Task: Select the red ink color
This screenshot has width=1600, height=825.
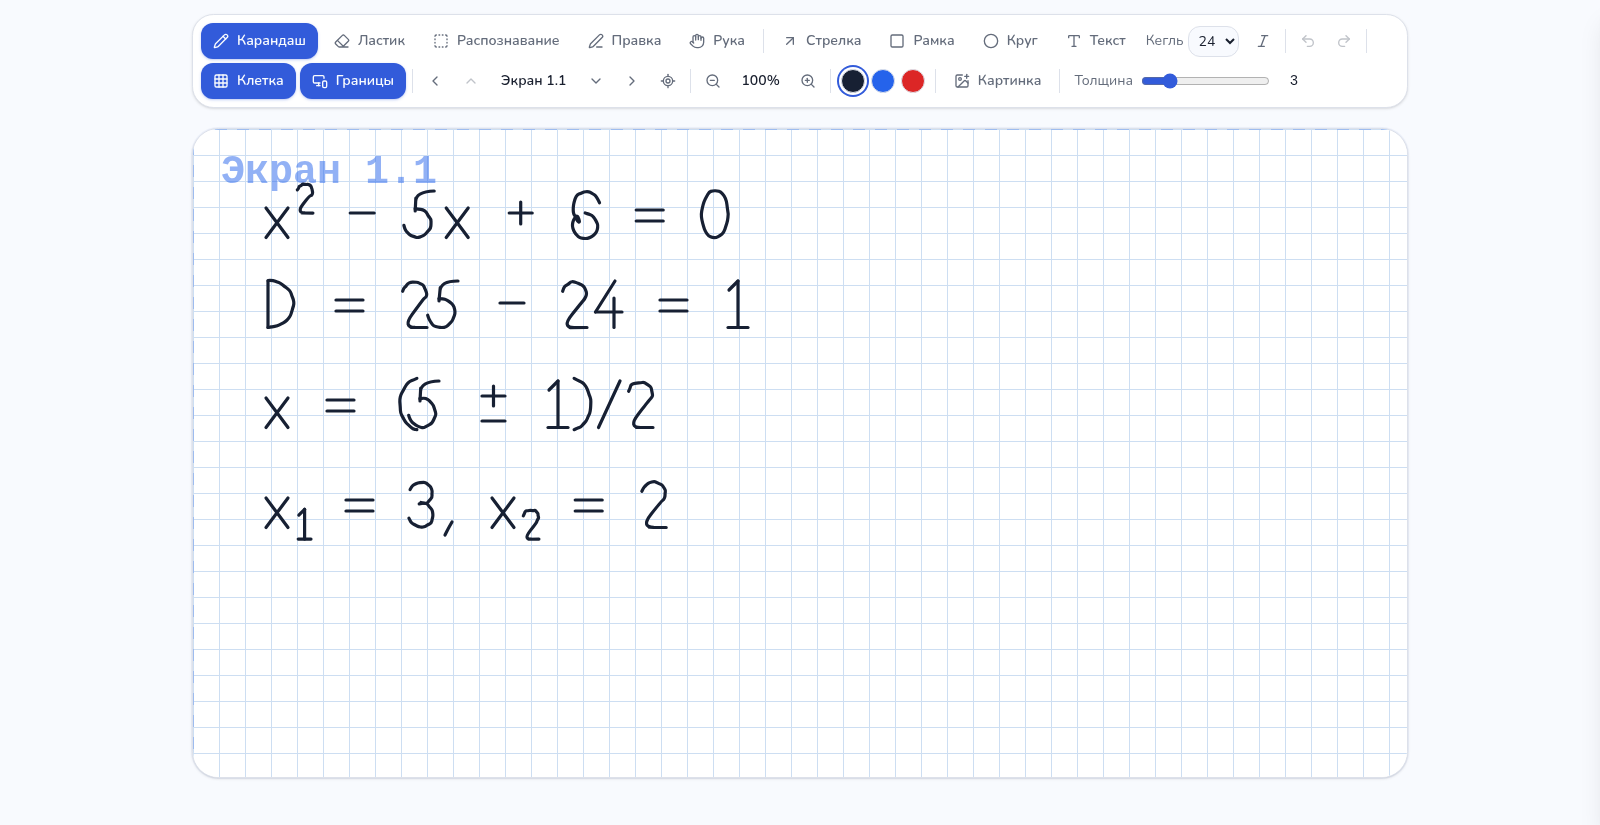Action: [913, 81]
